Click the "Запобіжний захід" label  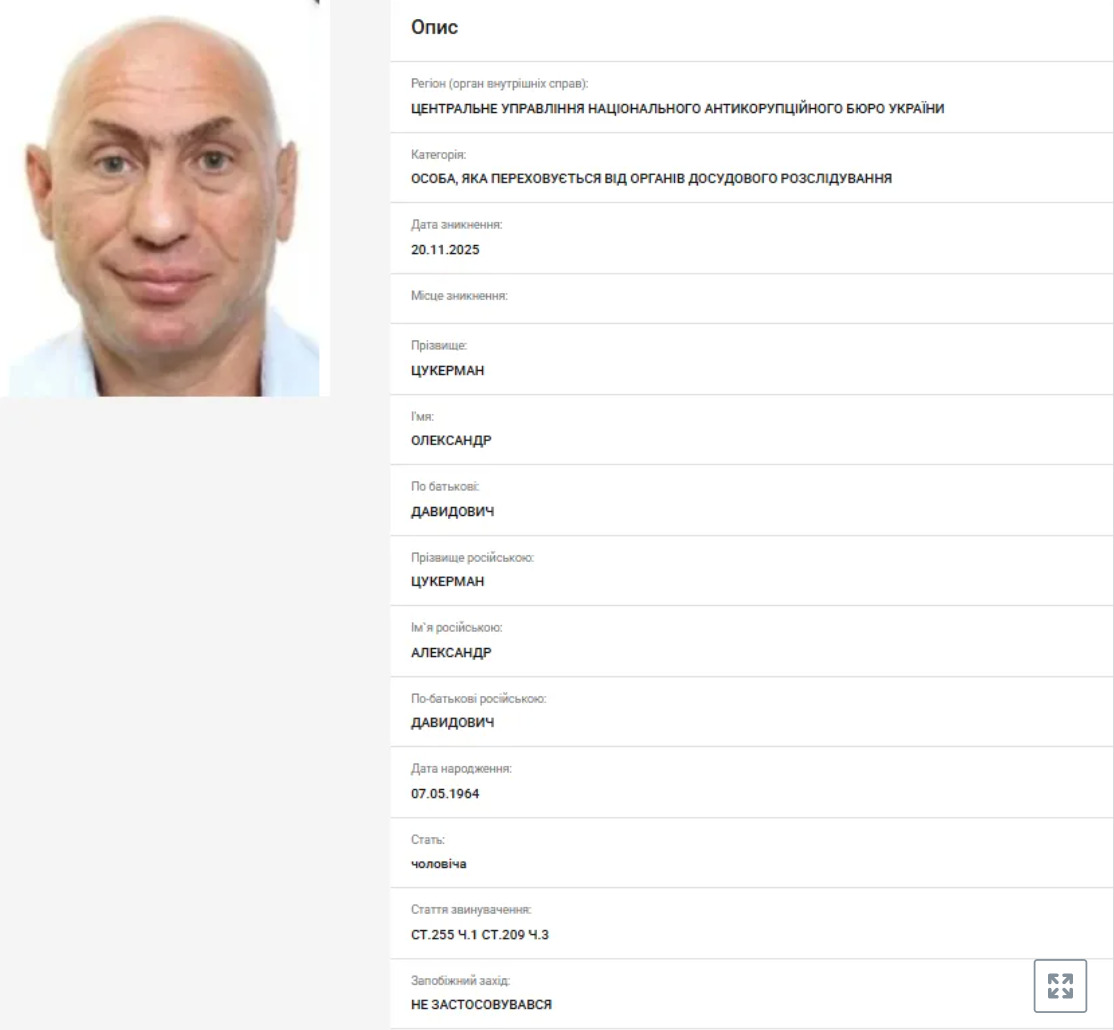pyautogui.click(x=460, y=981)
